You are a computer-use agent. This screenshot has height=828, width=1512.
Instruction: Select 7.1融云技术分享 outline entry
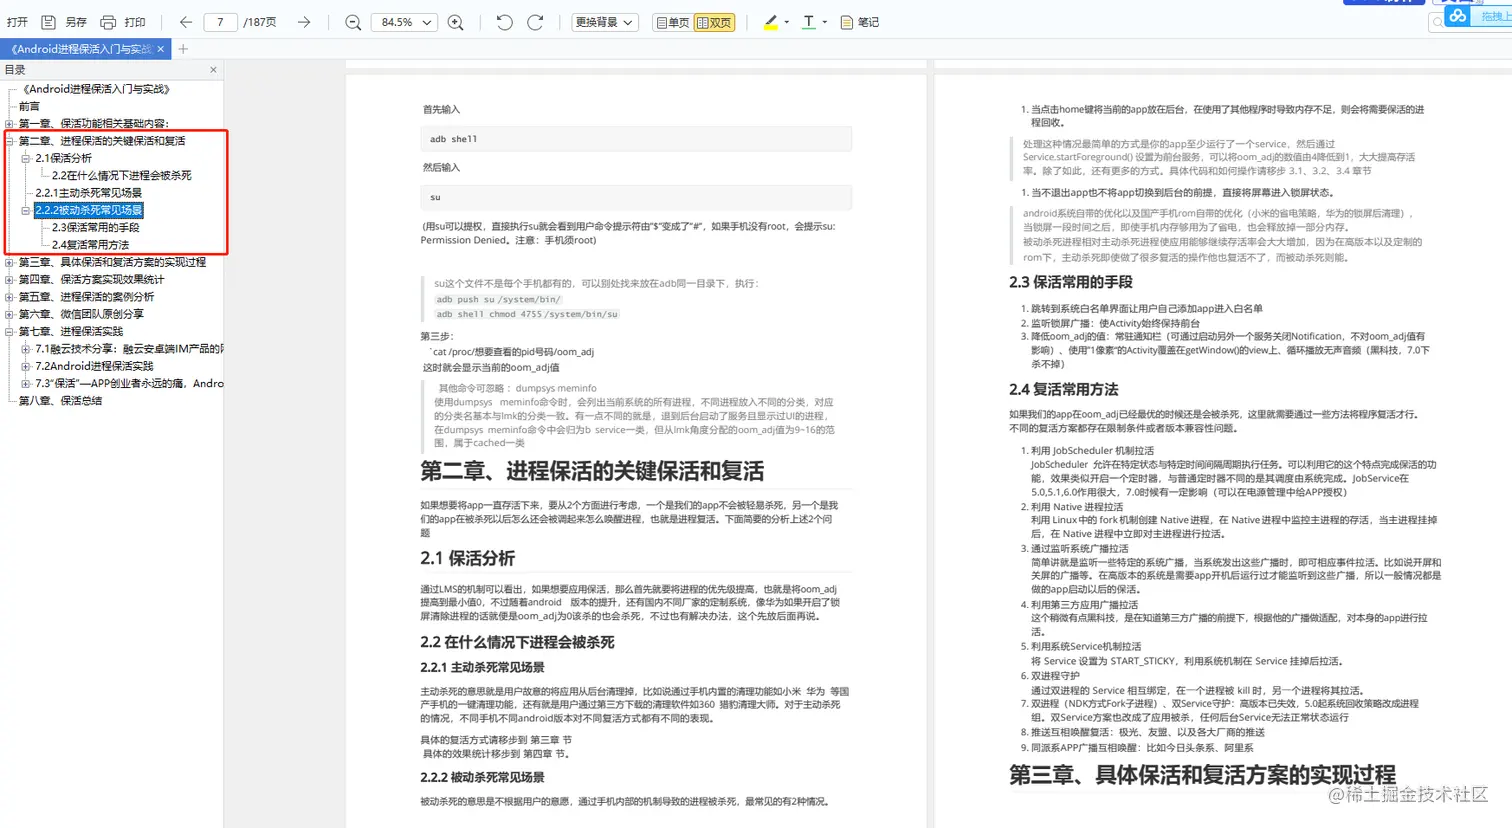click(129, 349)
